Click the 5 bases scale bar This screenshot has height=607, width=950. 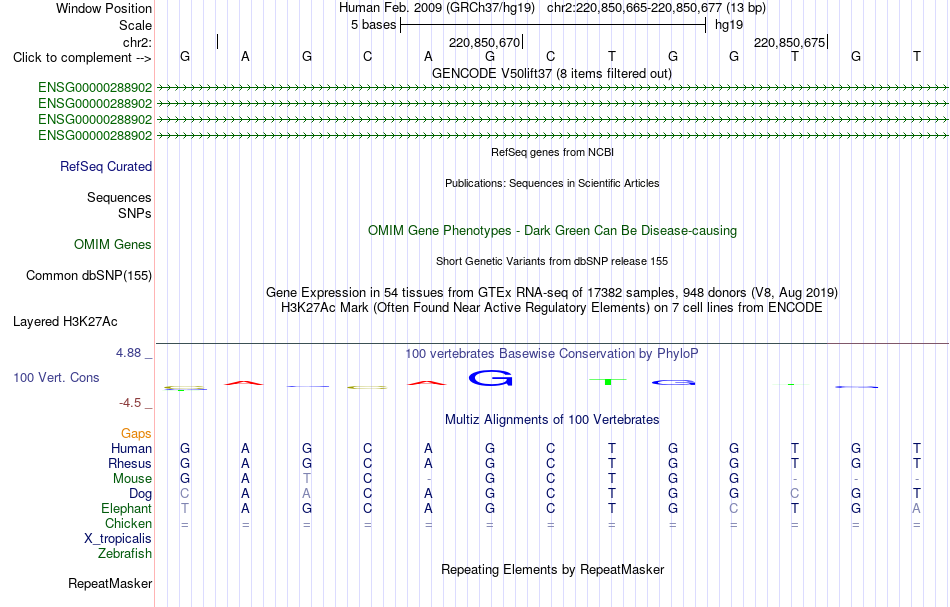[x=553, y=25]
